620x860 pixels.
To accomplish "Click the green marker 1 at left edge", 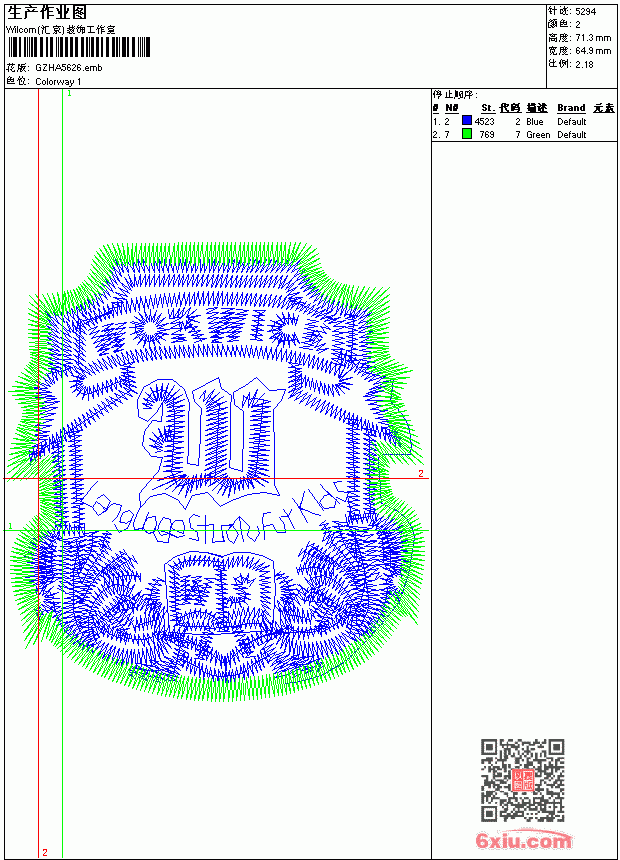I will tap(10, 526).
